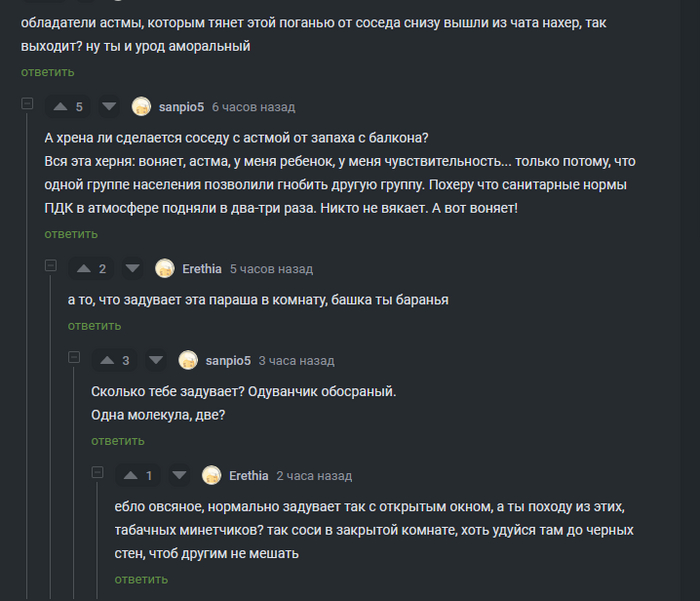
Task: Collapse Erethia's comment from 2 hours ago
Action: [x=97, y=472]
